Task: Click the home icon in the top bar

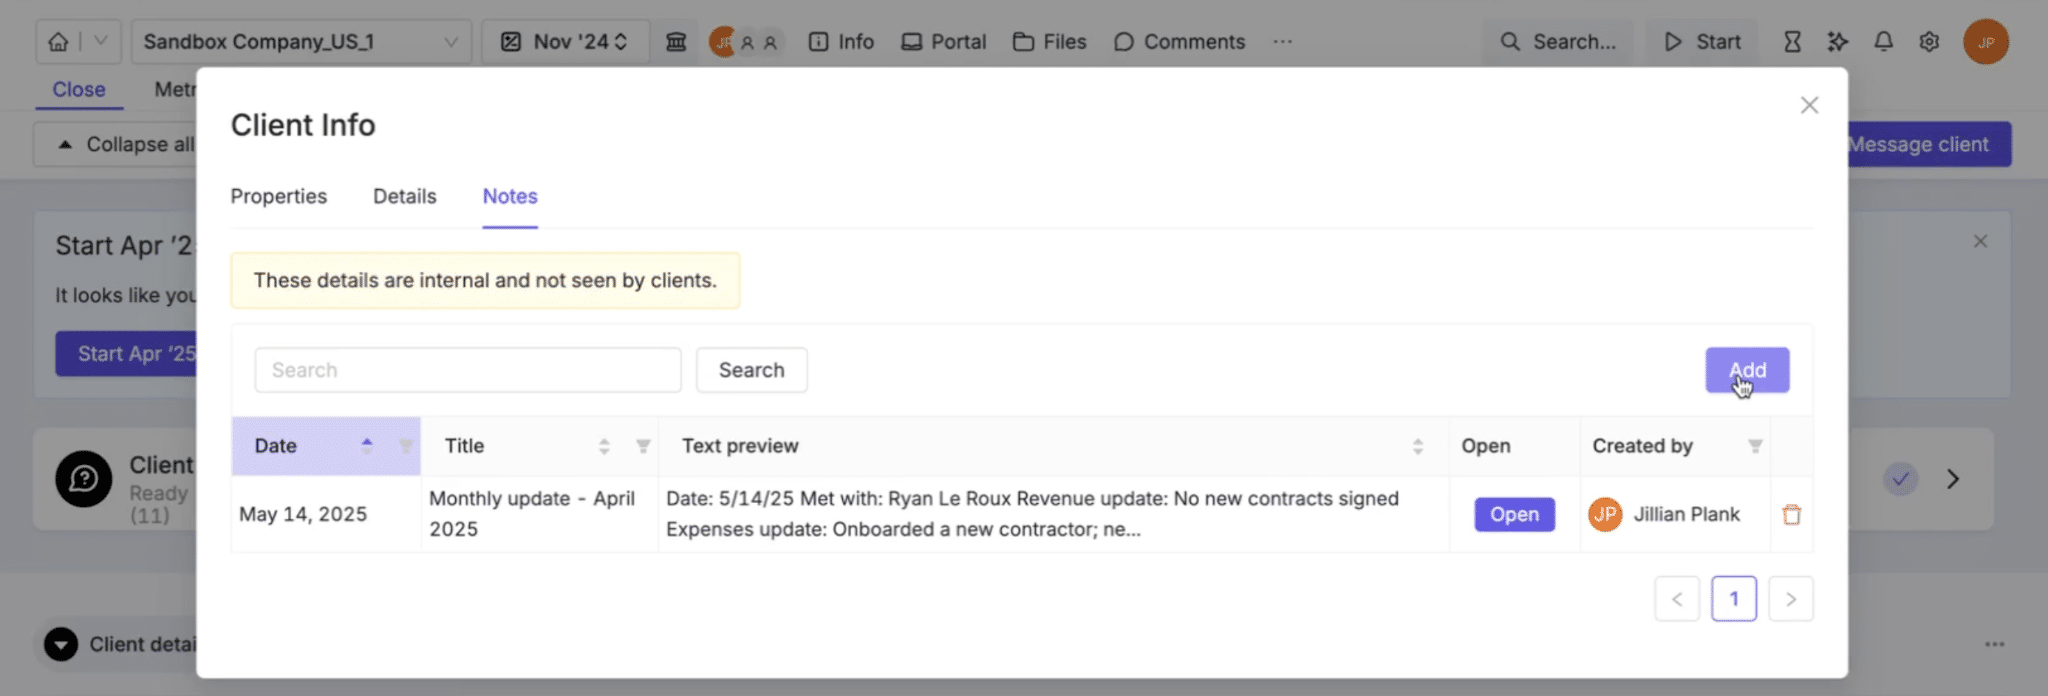Action: (x=59, y=42)
